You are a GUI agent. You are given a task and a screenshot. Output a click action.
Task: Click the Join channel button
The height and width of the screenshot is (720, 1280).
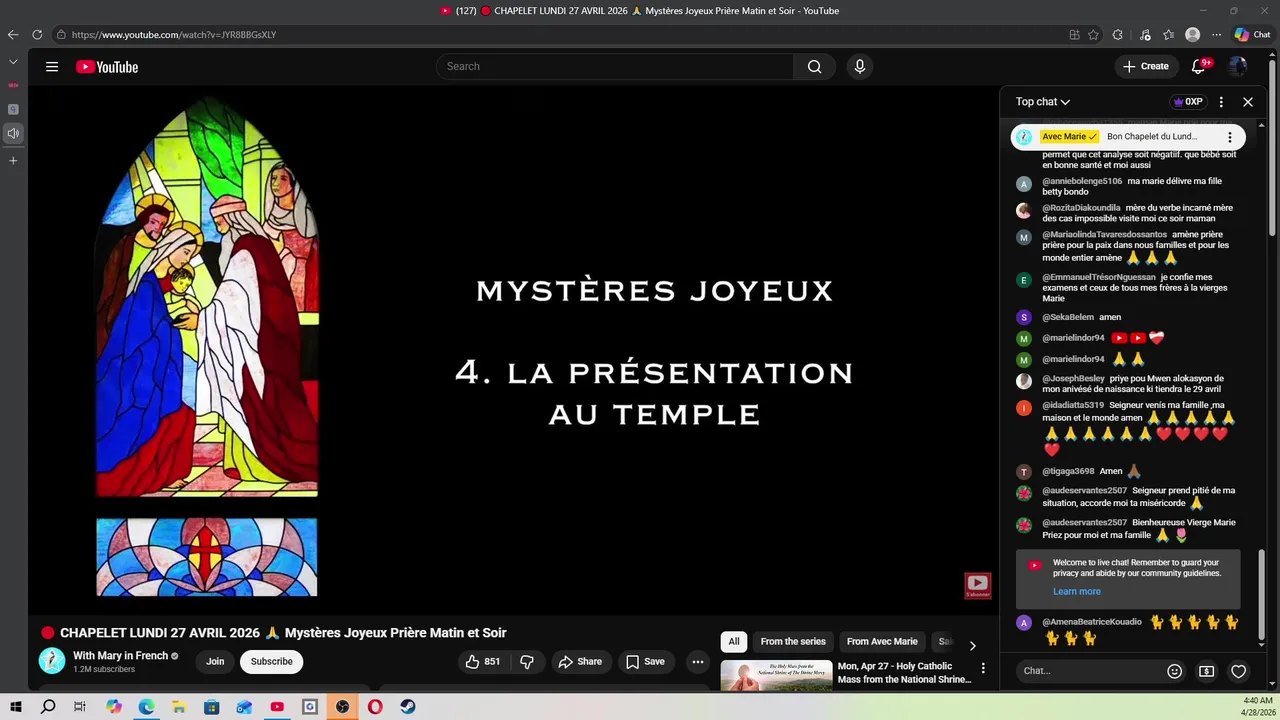(x=215, y=661)
